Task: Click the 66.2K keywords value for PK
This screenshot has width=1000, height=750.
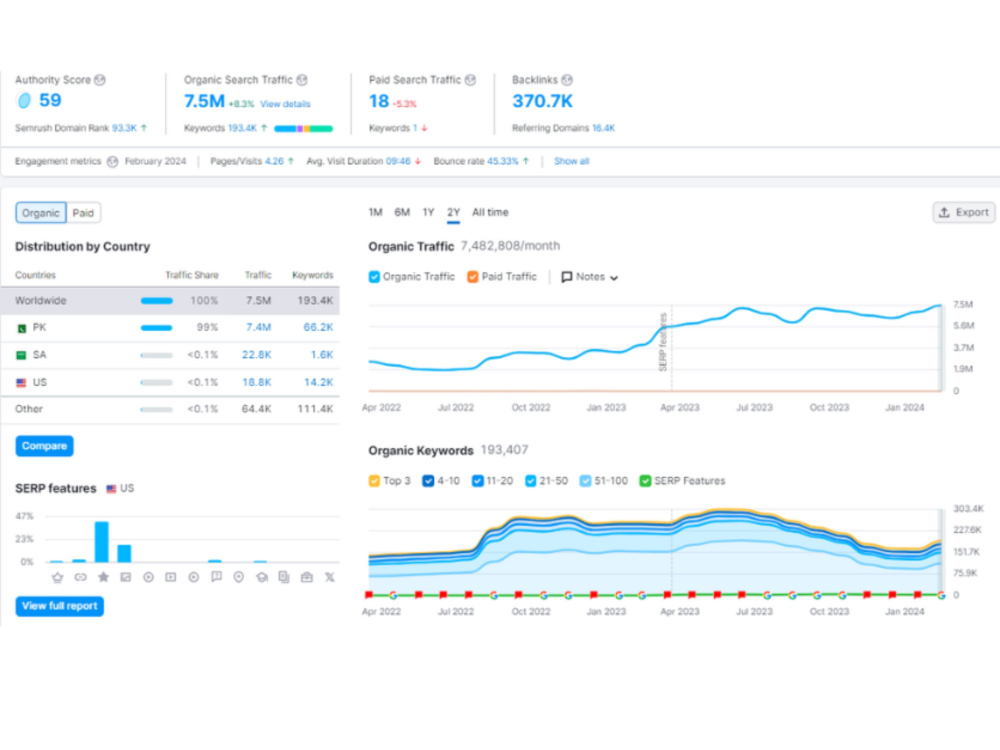Action: click(318, 328)
